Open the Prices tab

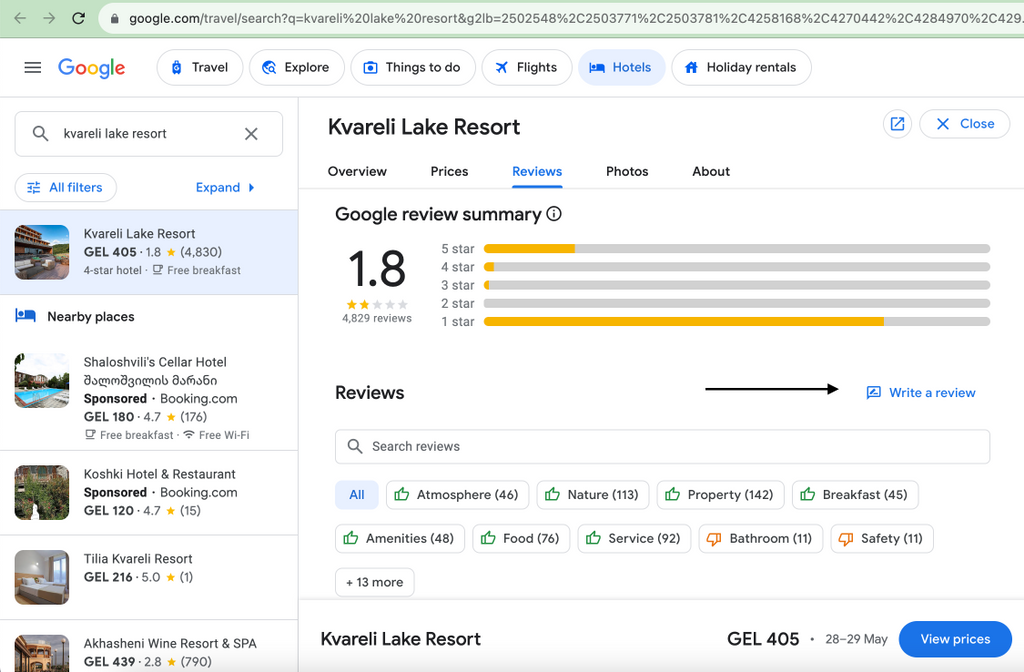(x=449, y=171)
